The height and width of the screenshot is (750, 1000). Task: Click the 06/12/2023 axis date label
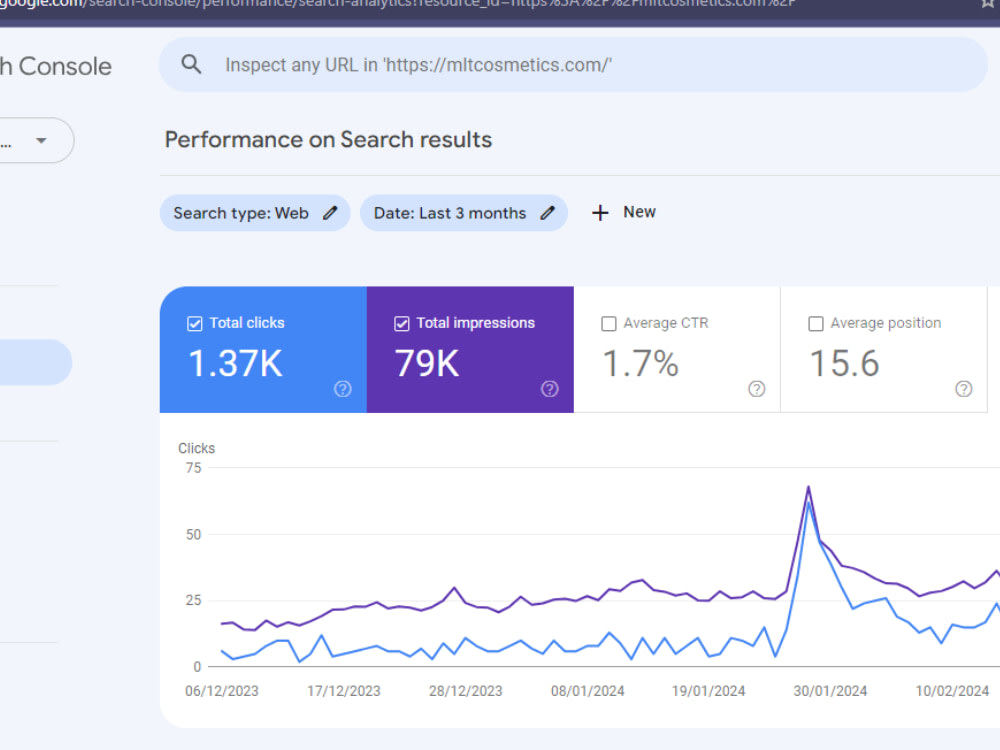click(x=222, y=691)
